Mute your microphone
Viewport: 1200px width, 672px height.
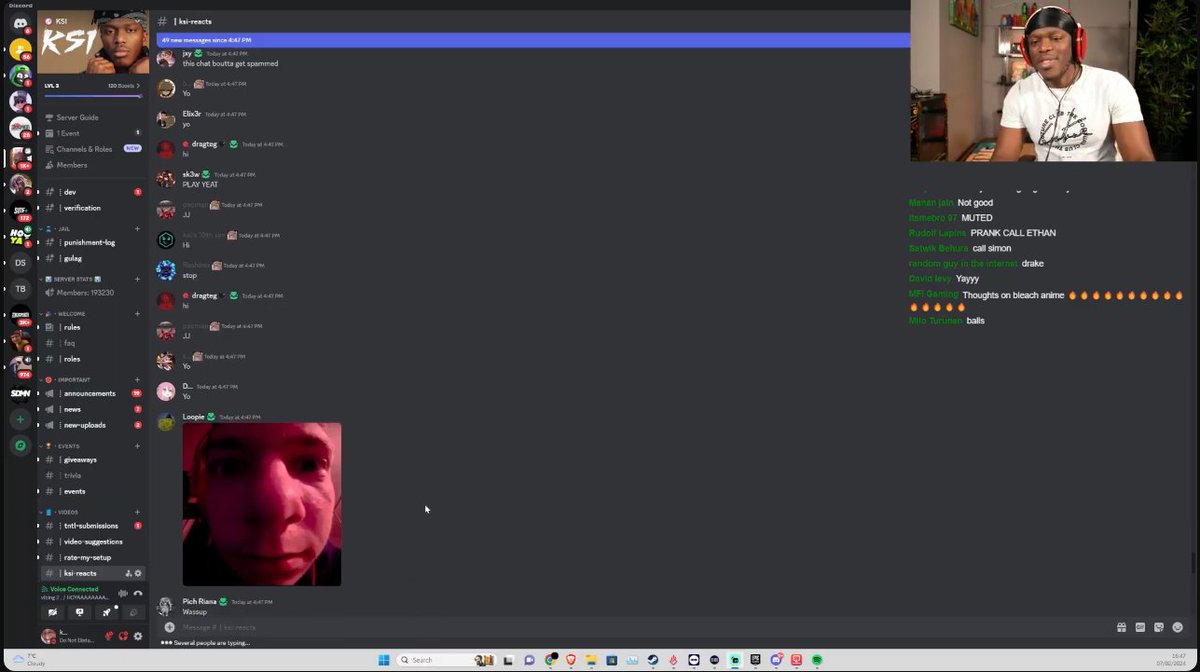(108, 636)
